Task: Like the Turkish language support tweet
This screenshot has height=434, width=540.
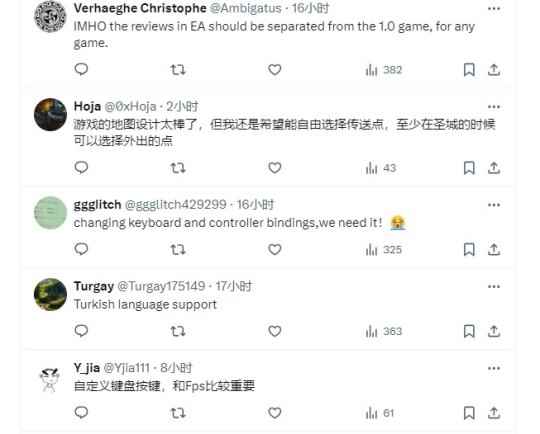Action: click(274, 331)
